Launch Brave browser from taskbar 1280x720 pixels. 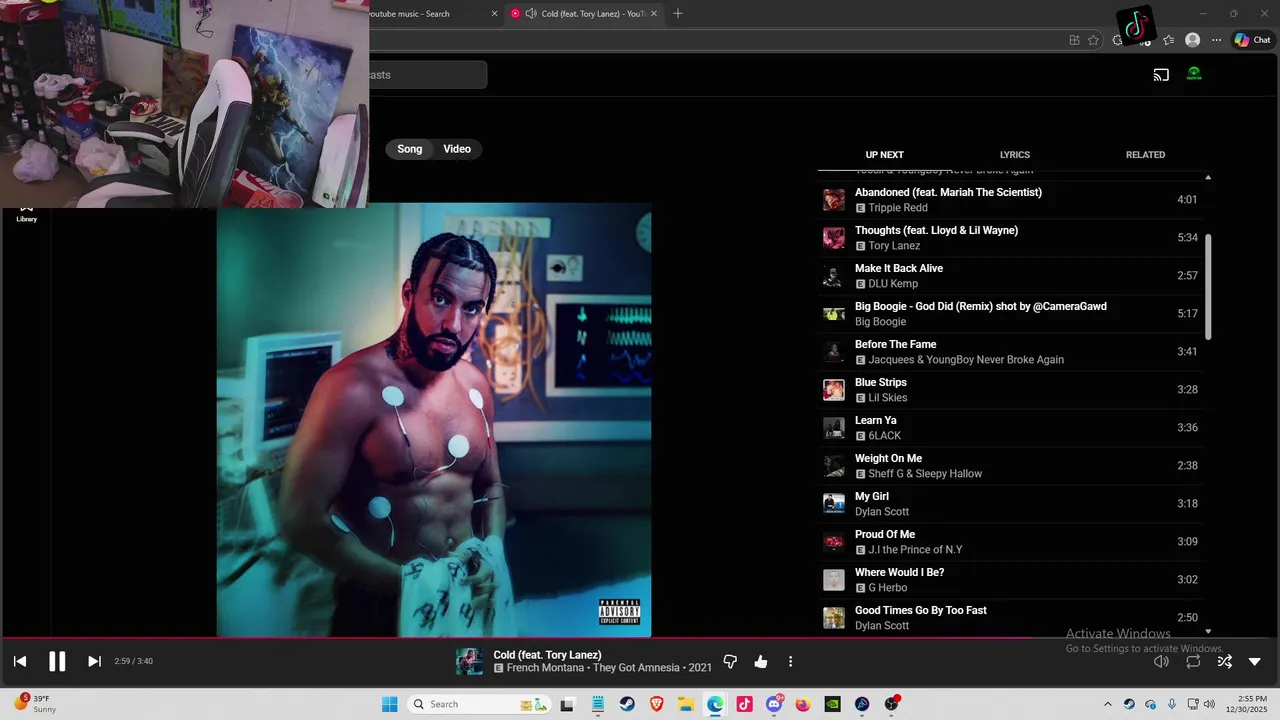657,704
